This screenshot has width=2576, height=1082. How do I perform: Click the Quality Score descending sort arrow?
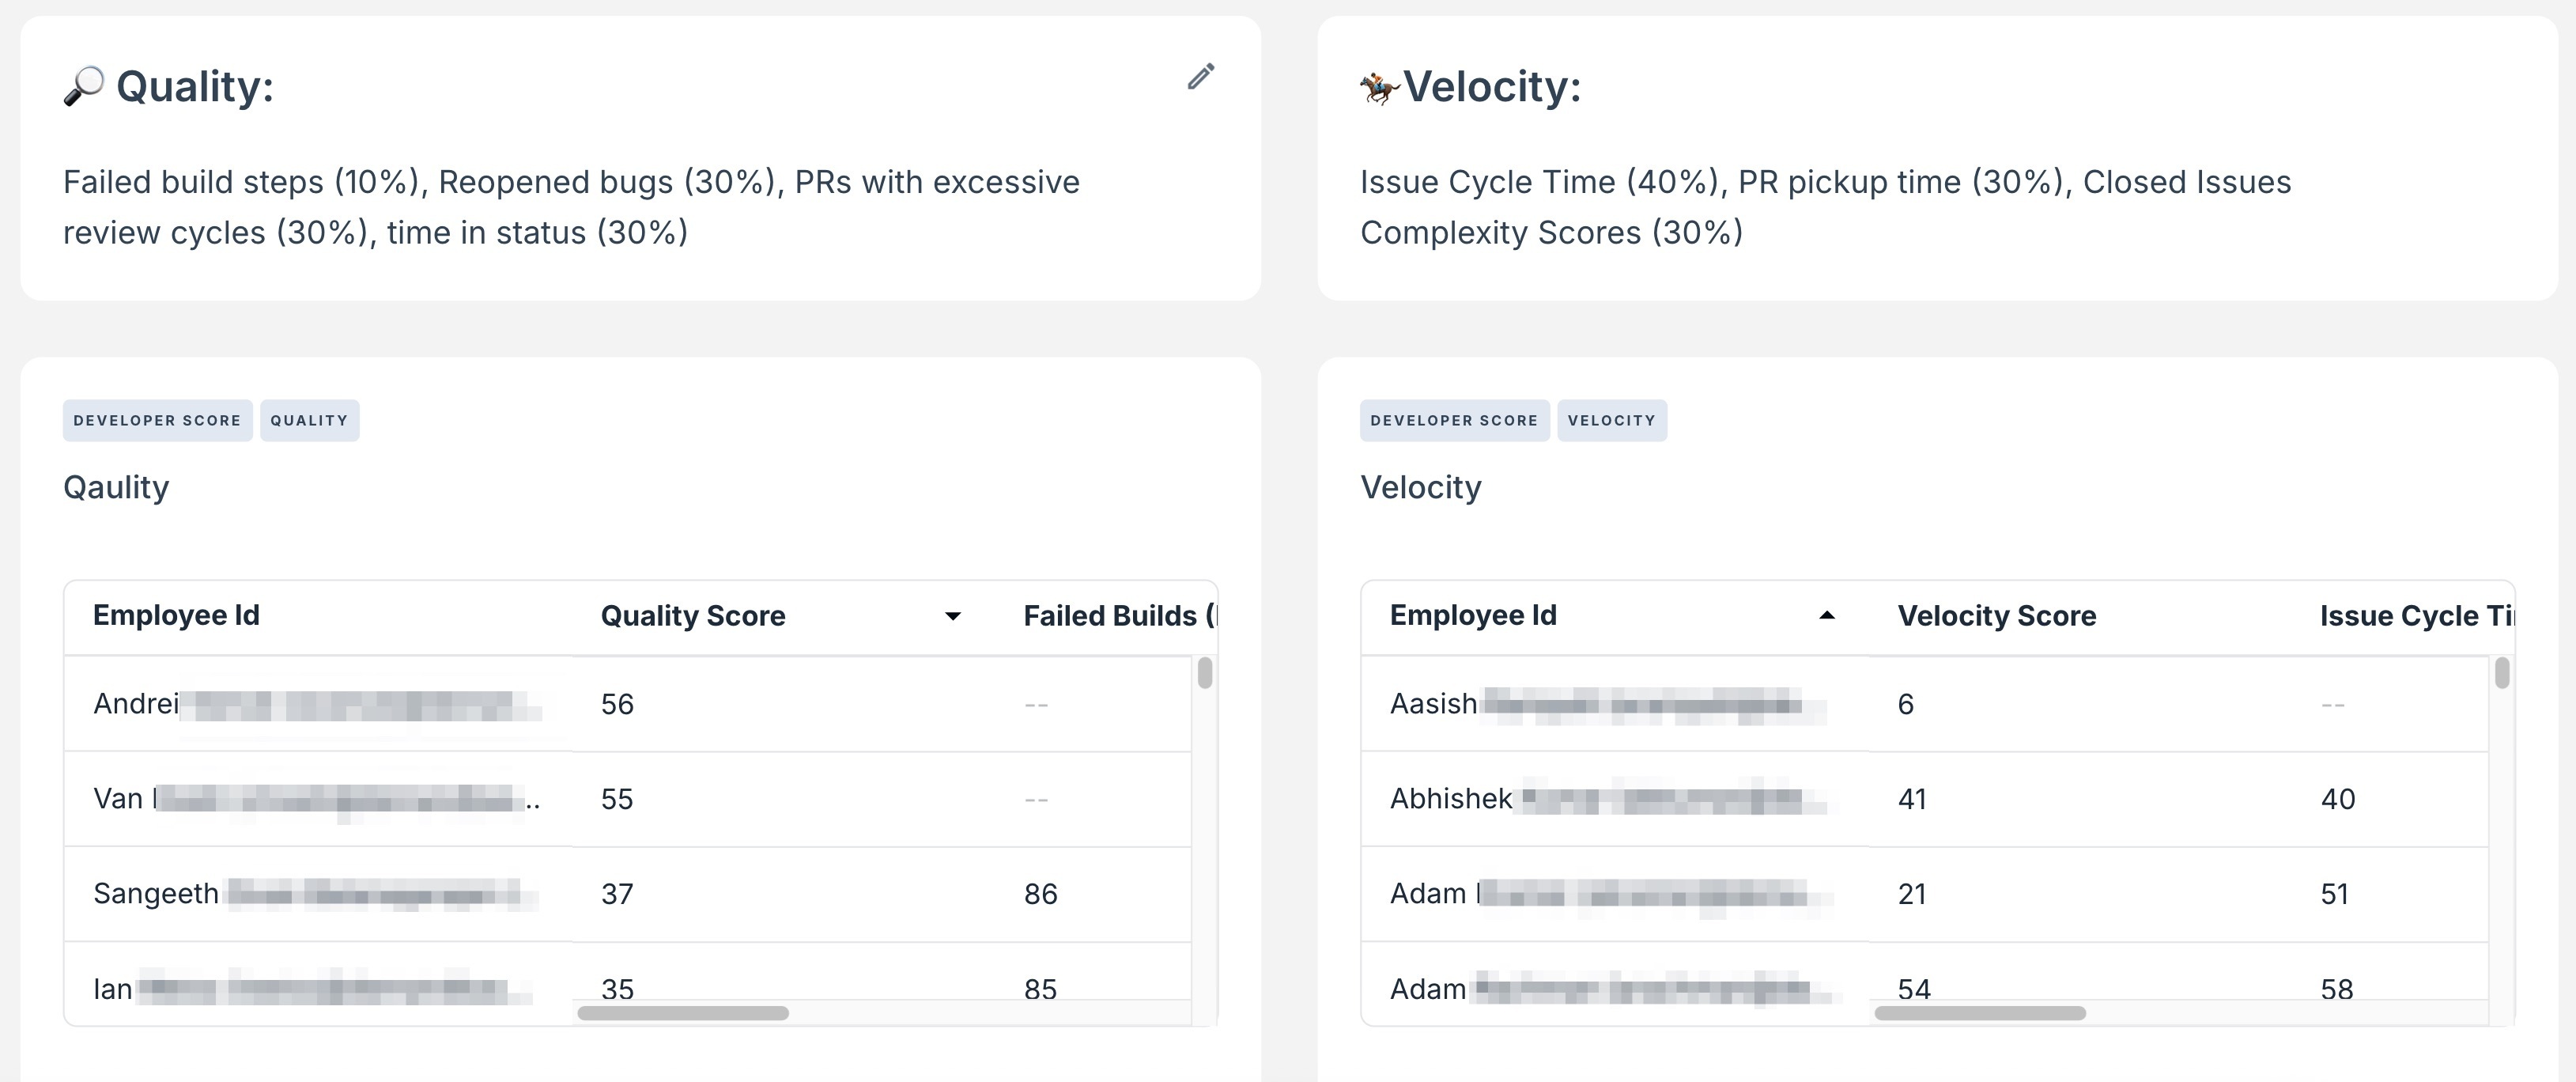point(952,616)
